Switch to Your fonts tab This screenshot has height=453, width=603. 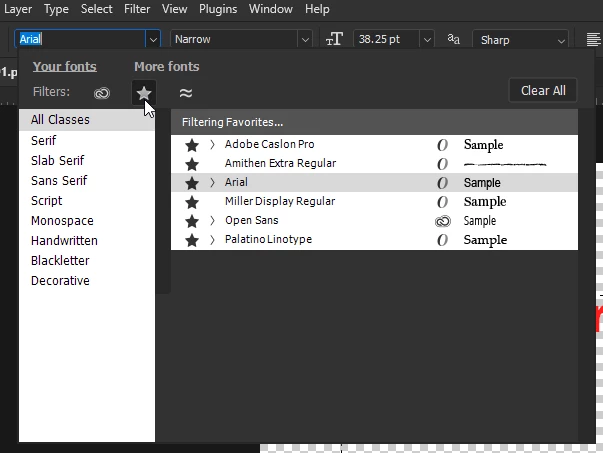click(65, 67)
